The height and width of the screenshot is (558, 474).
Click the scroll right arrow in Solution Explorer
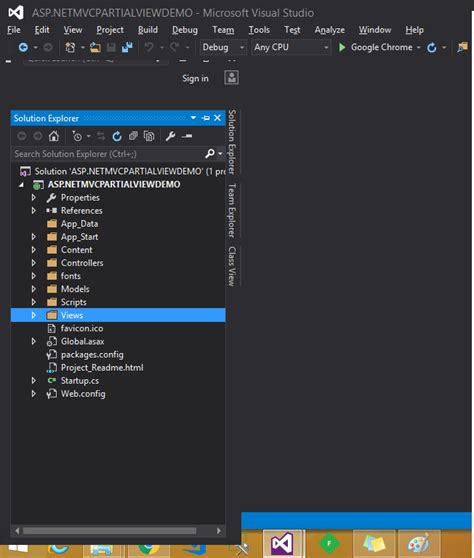click(x=219, y=531)
